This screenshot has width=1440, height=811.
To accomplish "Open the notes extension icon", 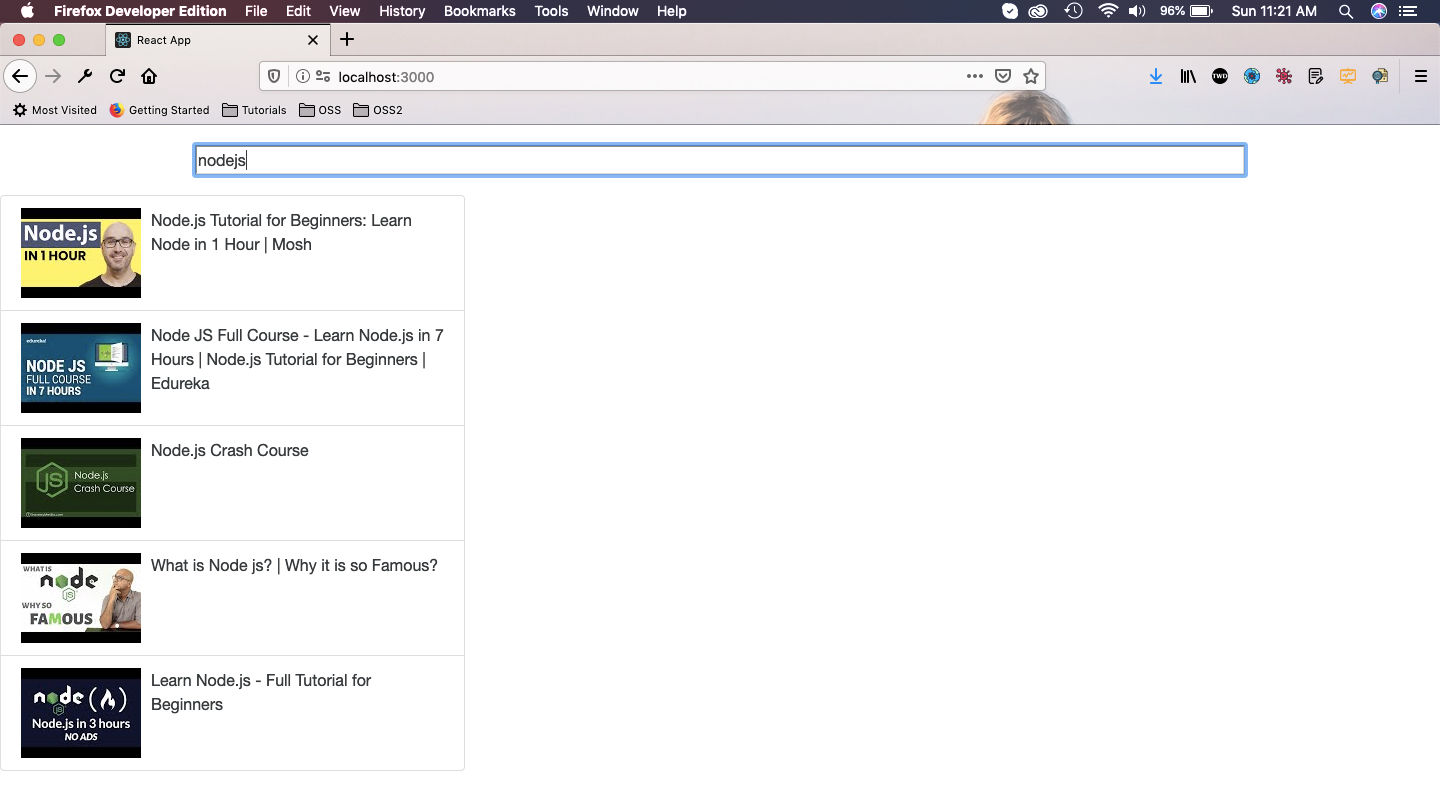I will click(1316, 76).
